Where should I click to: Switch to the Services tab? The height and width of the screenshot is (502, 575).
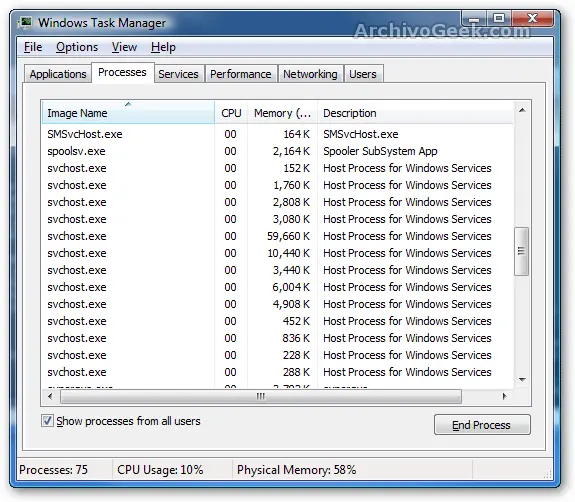178,74
